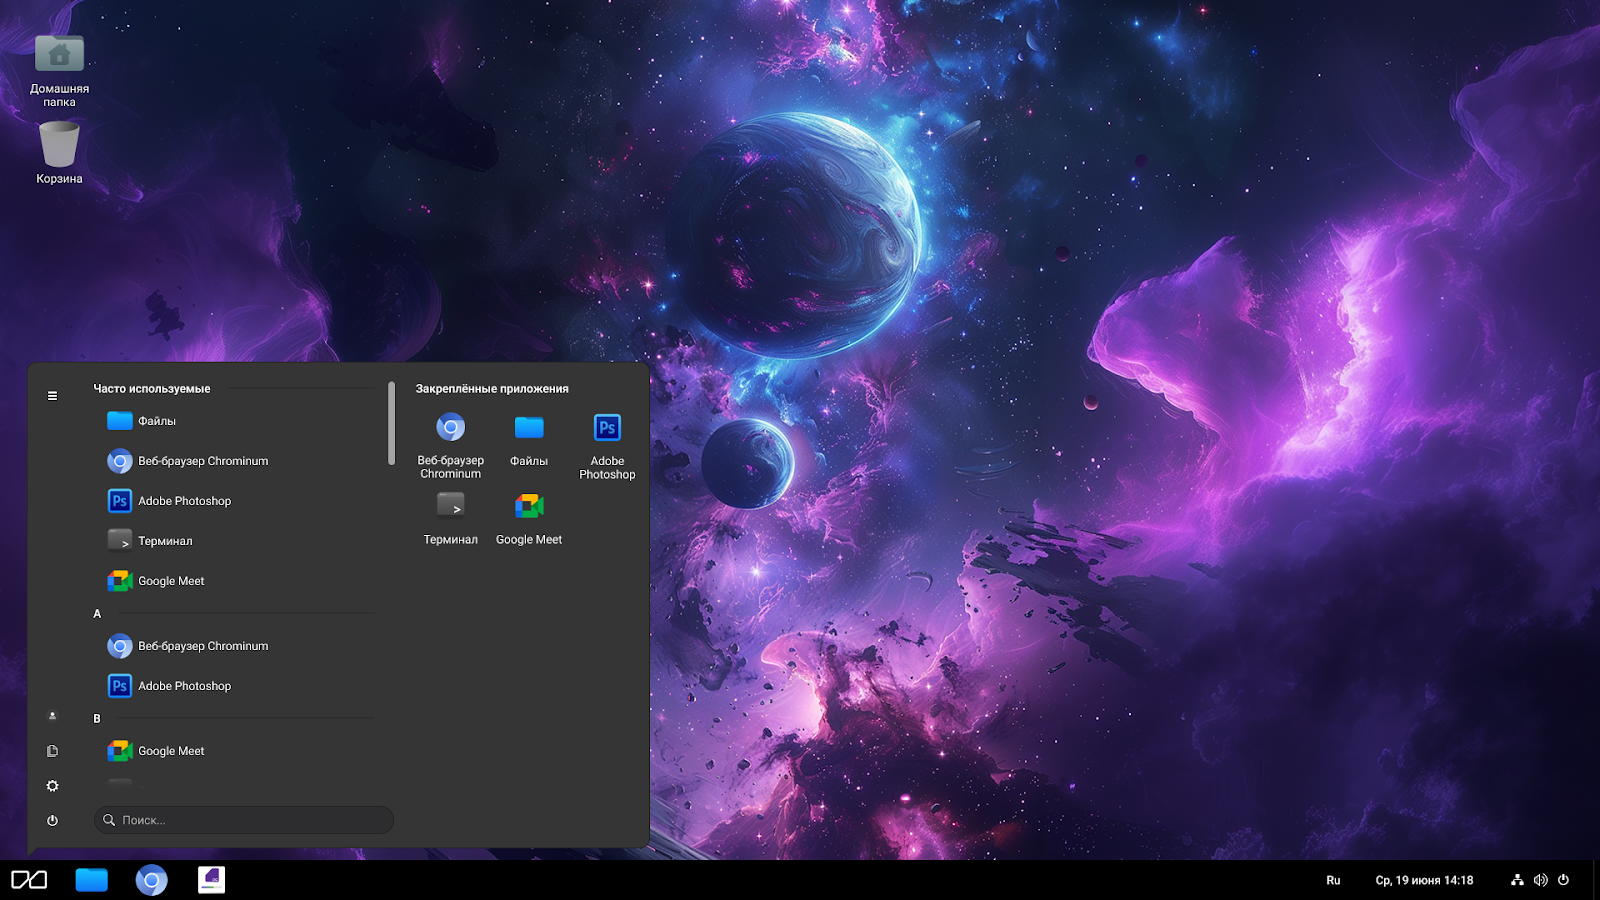Viewport: 1600px width, 900px height.
Task: Open Chromium from the taskbar
Action: click(151, 880)
